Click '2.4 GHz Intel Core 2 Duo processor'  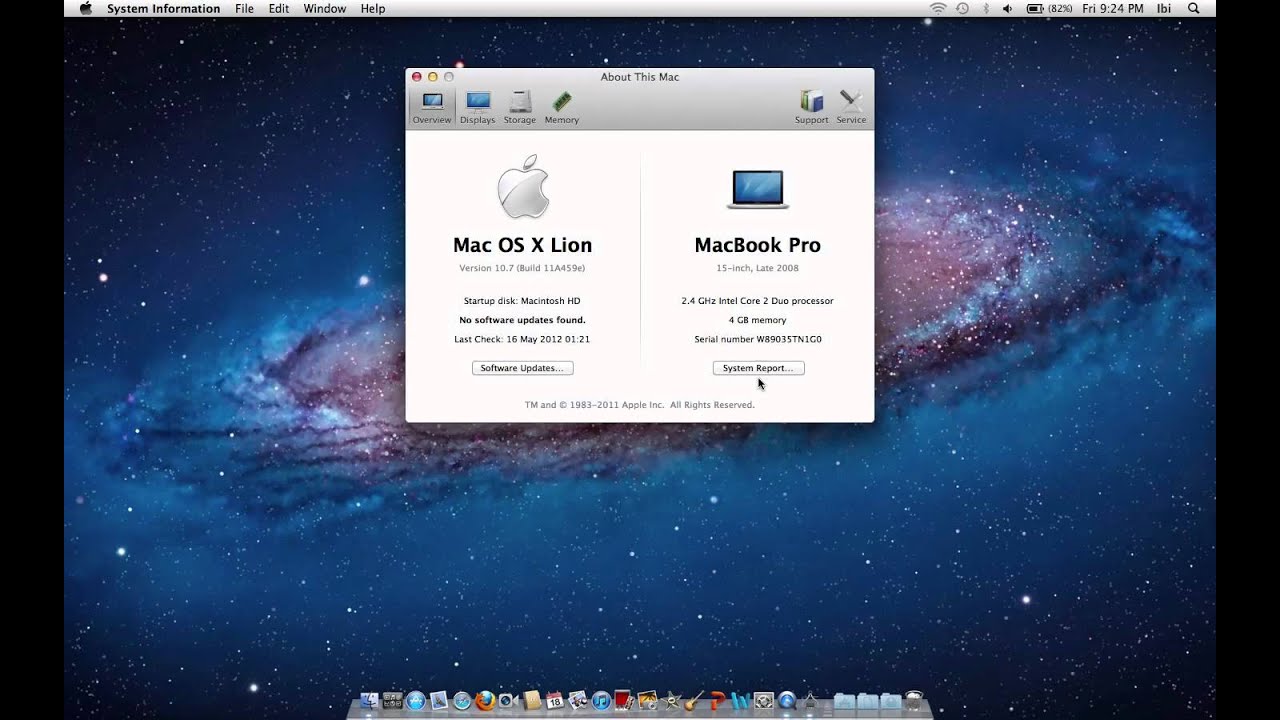[x=757, y=301]
